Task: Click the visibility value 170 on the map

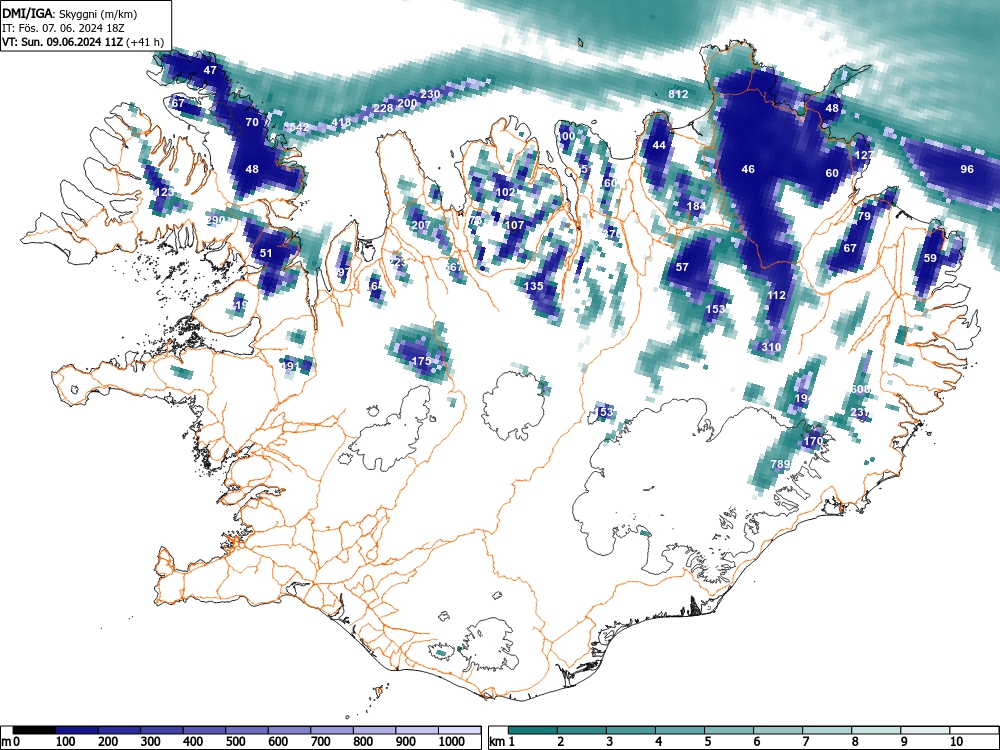Action: (x=813, y=441)
